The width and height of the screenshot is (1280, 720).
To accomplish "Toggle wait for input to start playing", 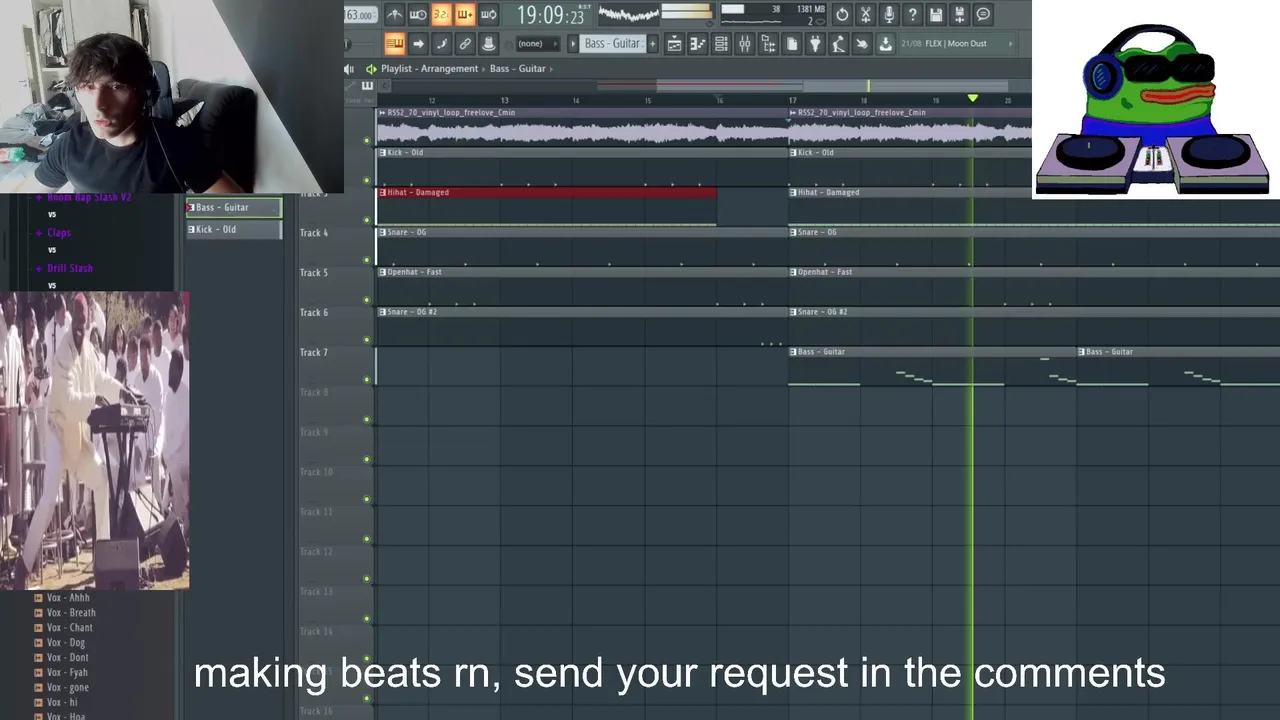I will pos(418,15).
